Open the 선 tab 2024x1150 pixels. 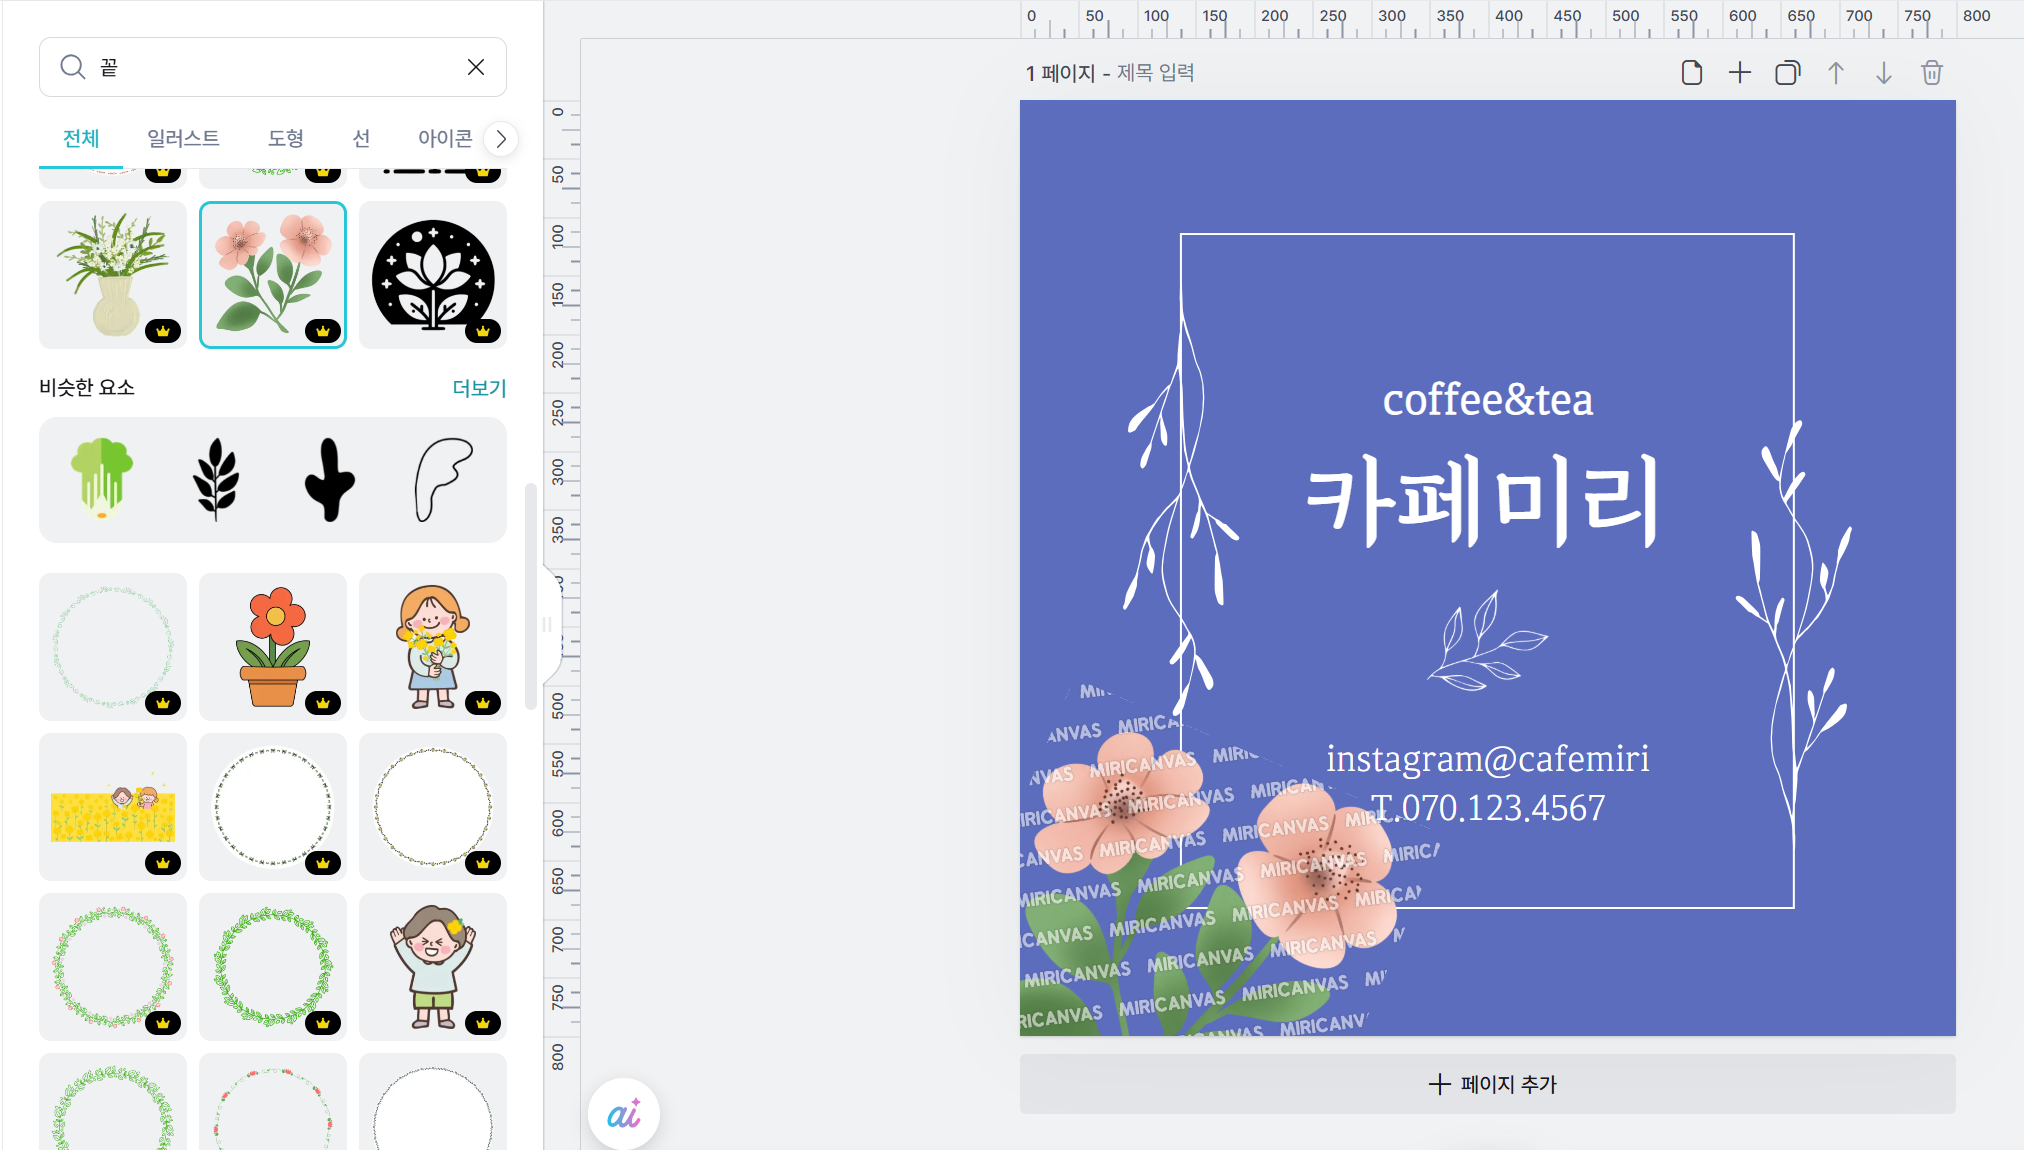click(x=361, y=138)
